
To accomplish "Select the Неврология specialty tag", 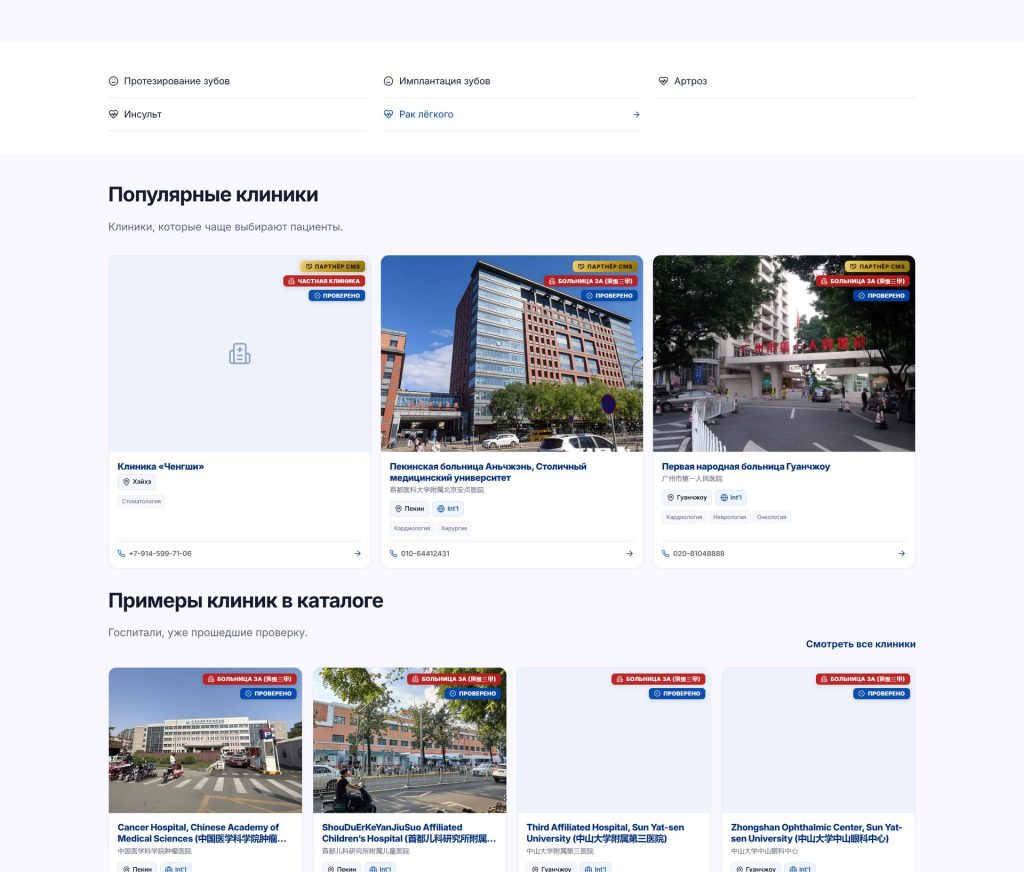I will 729,517.
